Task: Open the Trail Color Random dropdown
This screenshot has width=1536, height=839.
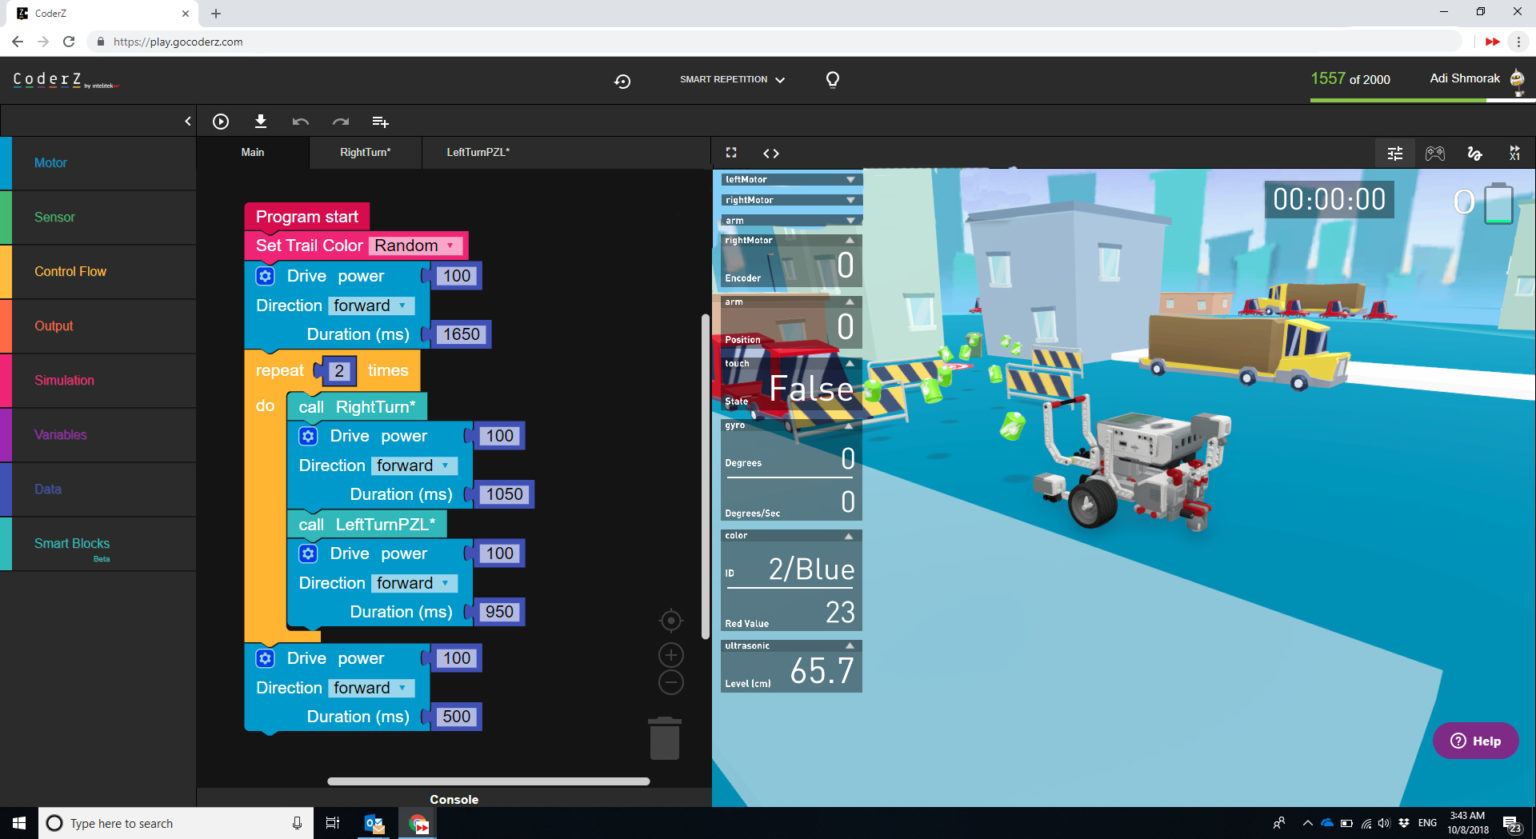Action: click(x=414, y=245)
